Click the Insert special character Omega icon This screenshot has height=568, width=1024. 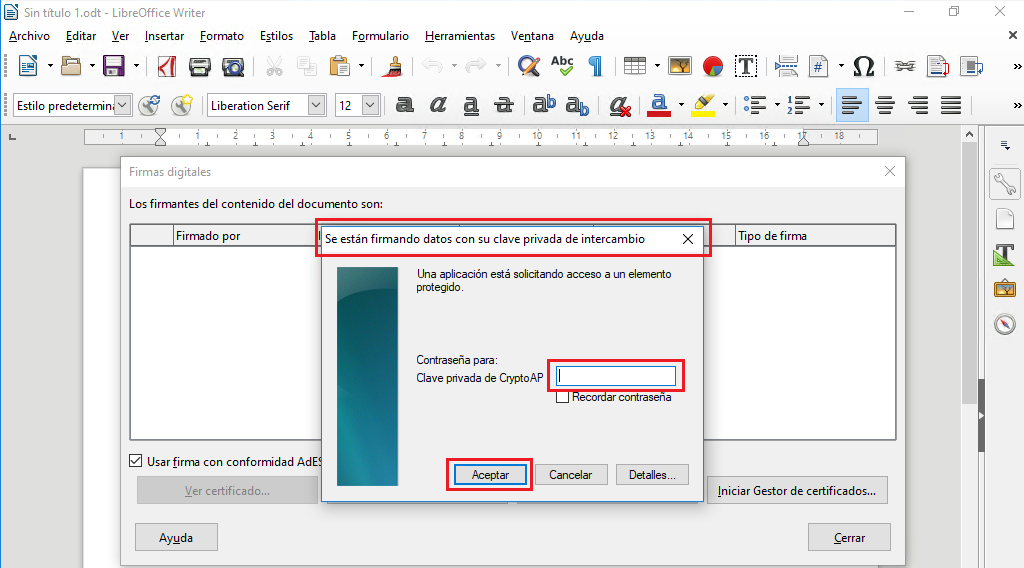coord(864,67)
